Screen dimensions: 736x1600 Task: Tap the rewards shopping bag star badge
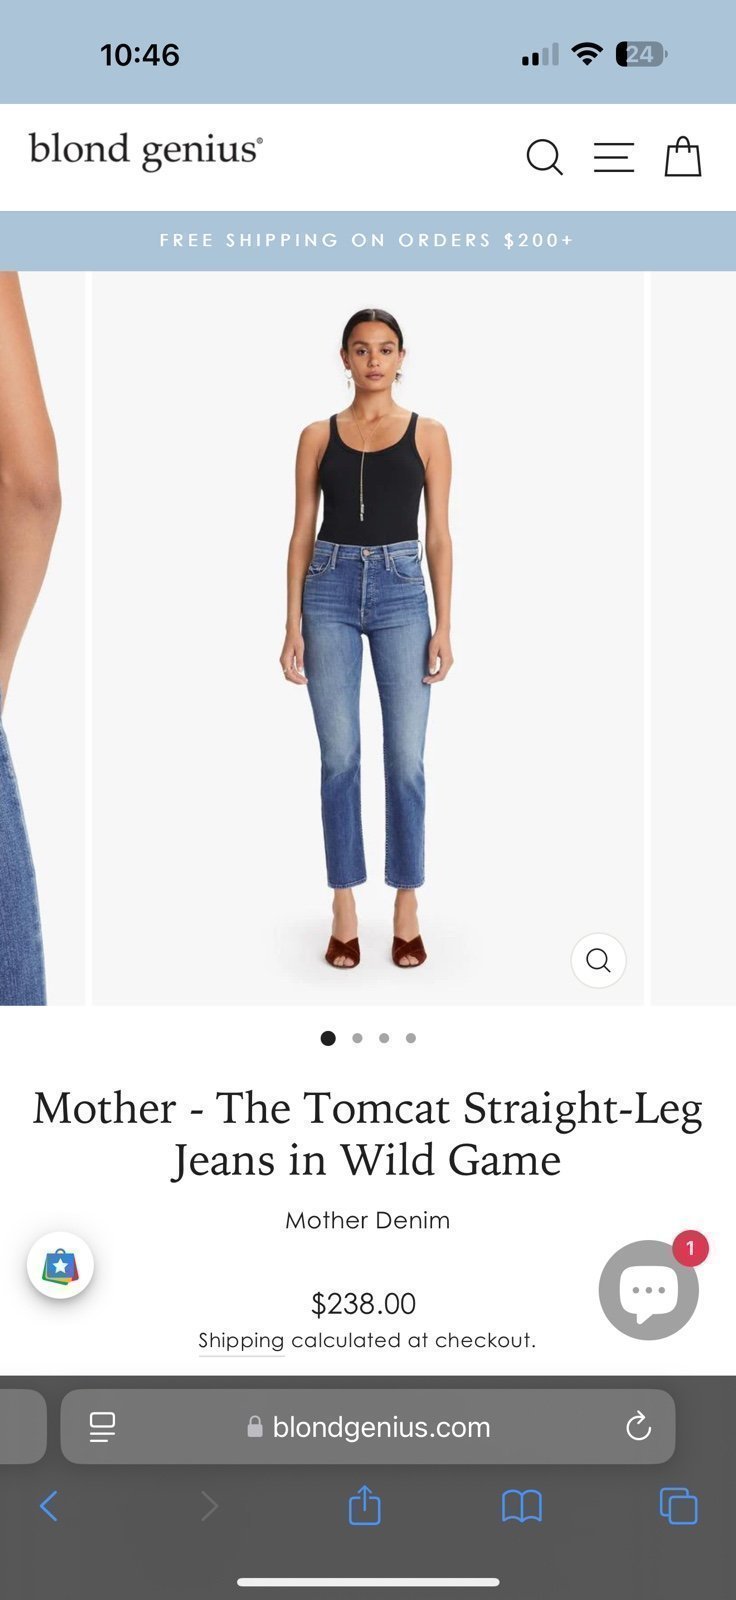point(60,1266)
